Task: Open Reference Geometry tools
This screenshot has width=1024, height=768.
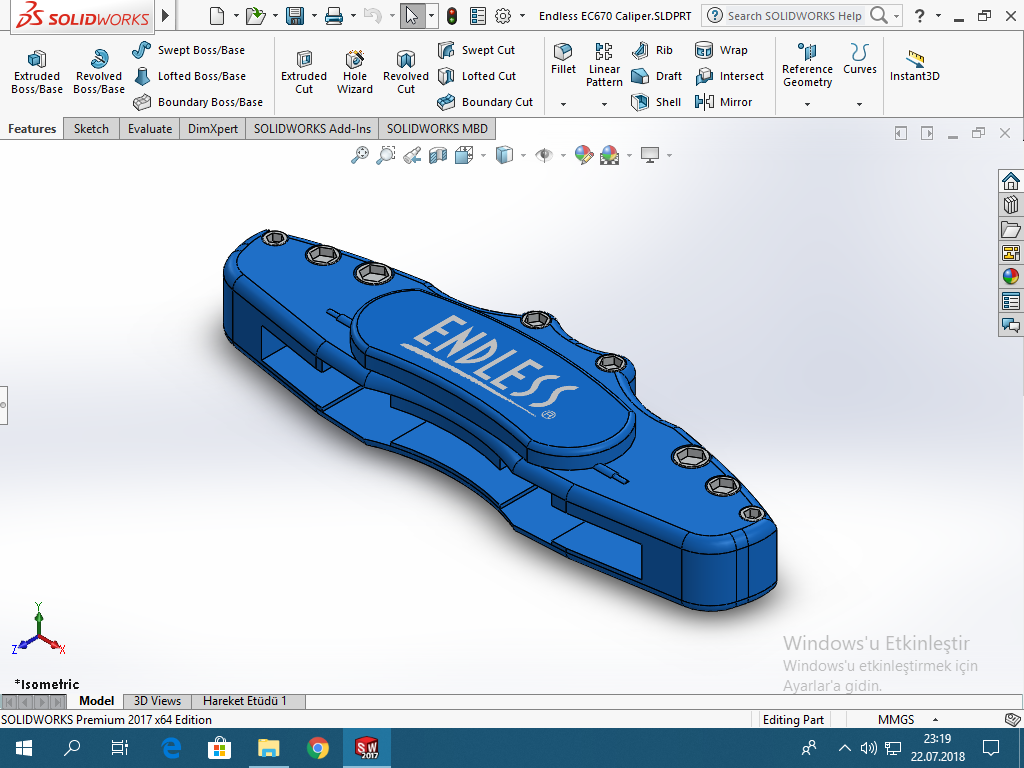Action: tap(807, 65)
